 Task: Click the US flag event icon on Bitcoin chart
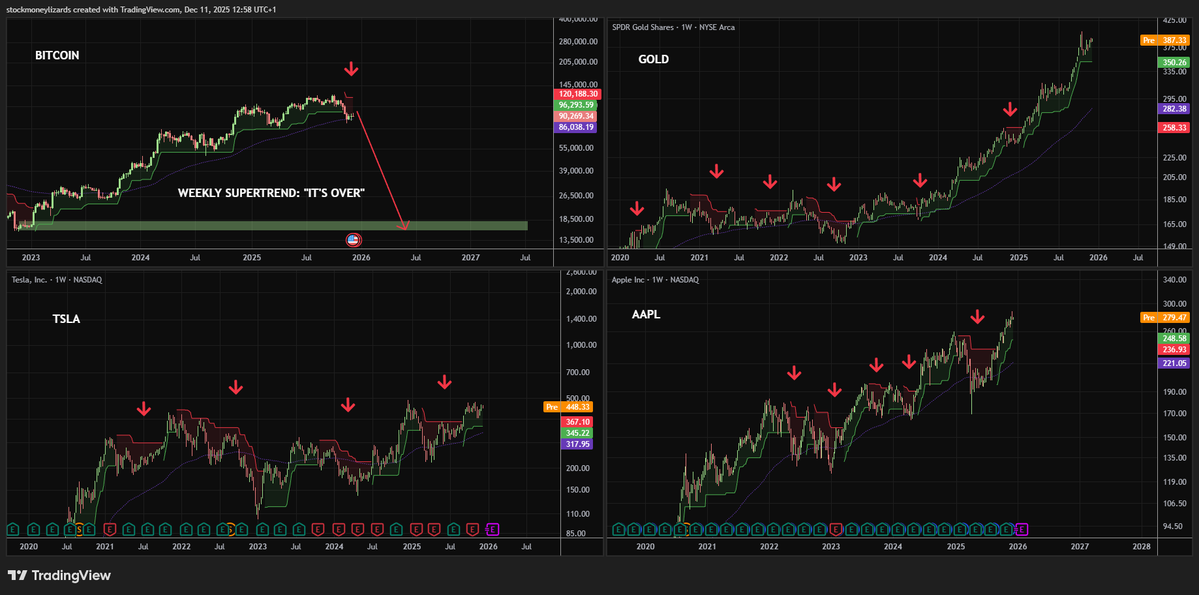353,240
